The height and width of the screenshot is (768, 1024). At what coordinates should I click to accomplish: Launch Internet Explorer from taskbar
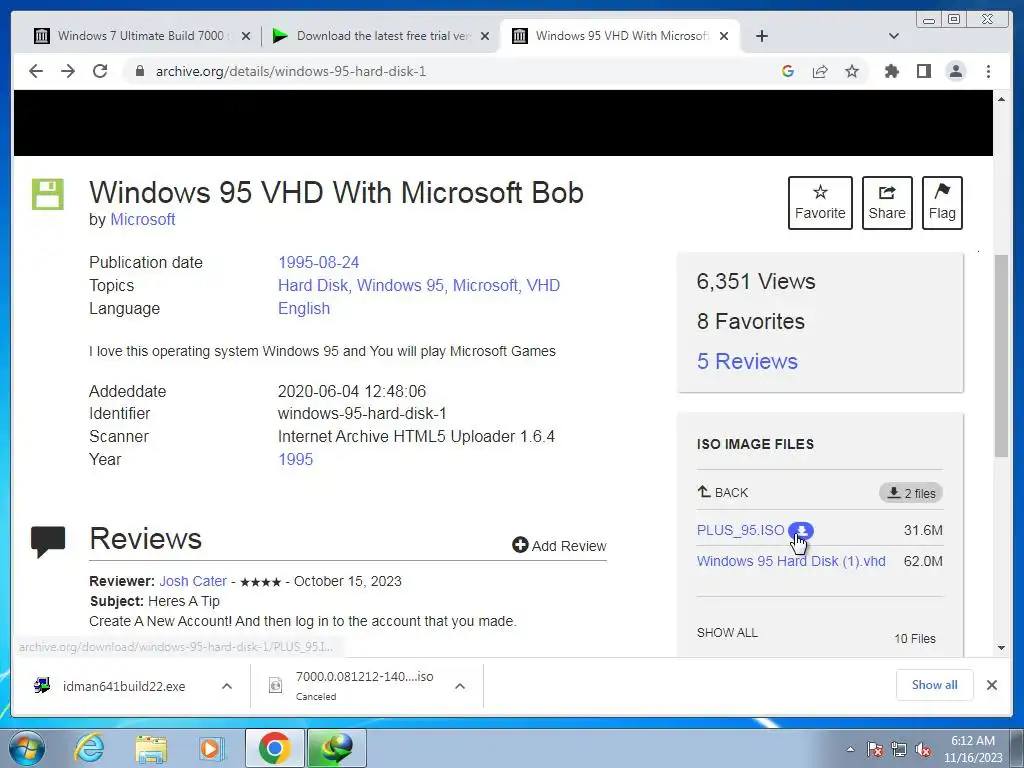pyautogui.click(x=89, y=748)
